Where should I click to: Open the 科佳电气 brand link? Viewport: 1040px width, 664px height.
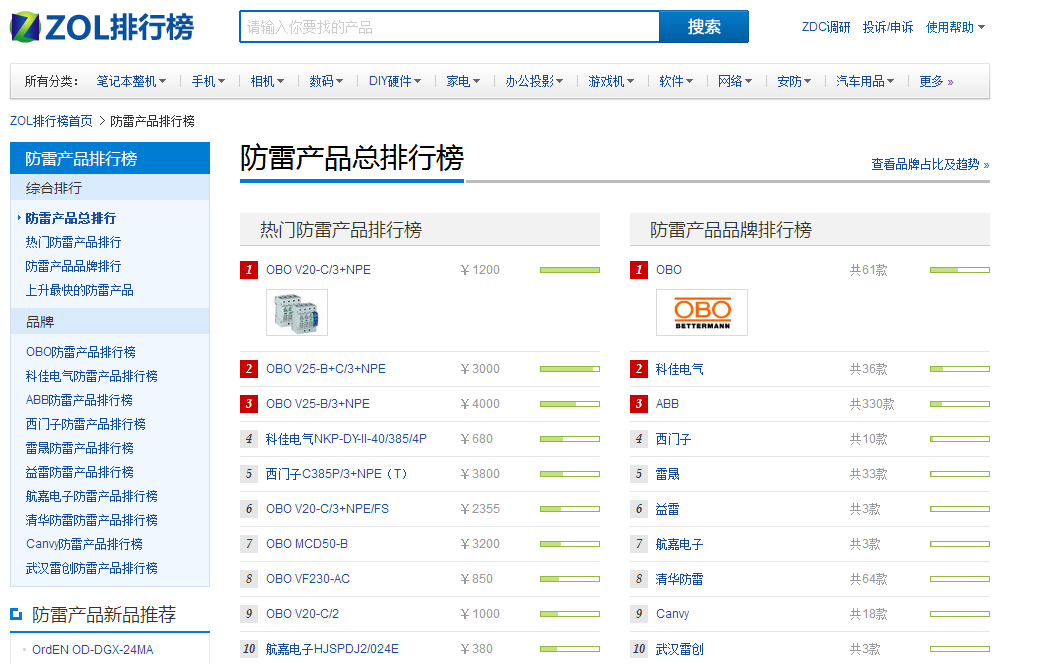tap(680, 369)
